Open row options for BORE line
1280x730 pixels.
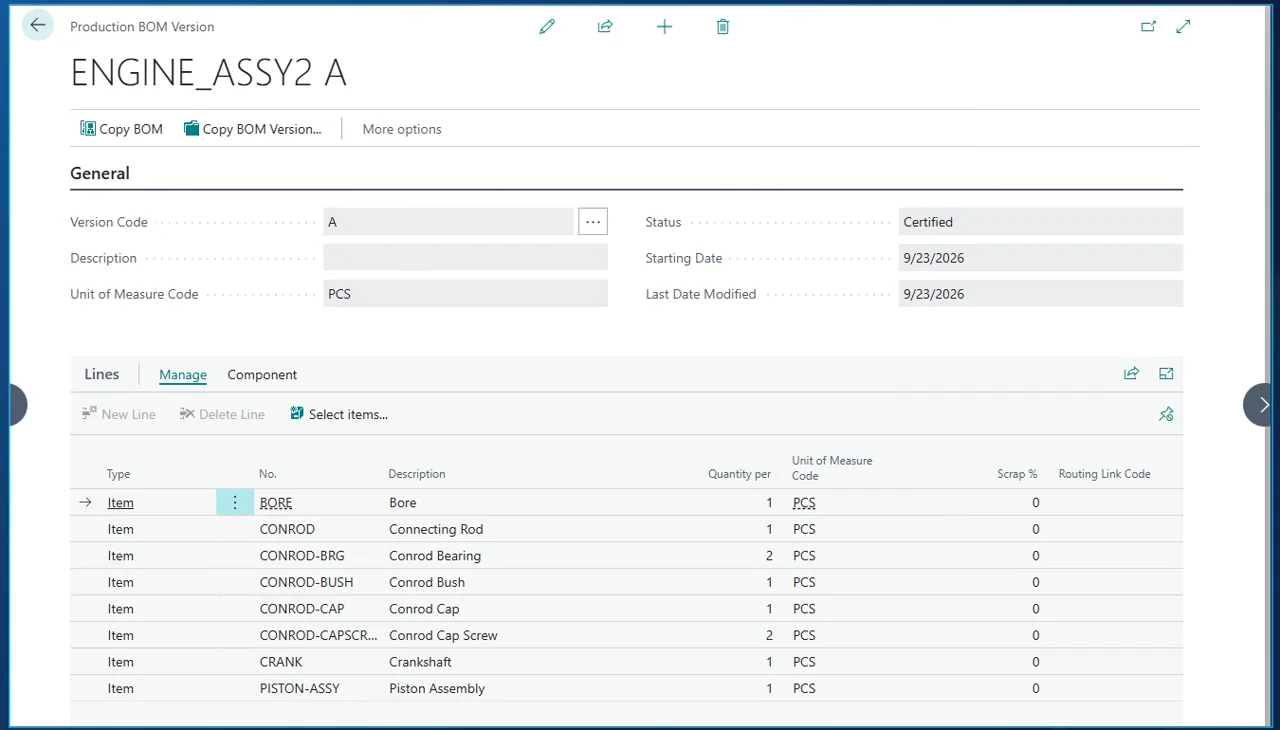click(235, 503)
